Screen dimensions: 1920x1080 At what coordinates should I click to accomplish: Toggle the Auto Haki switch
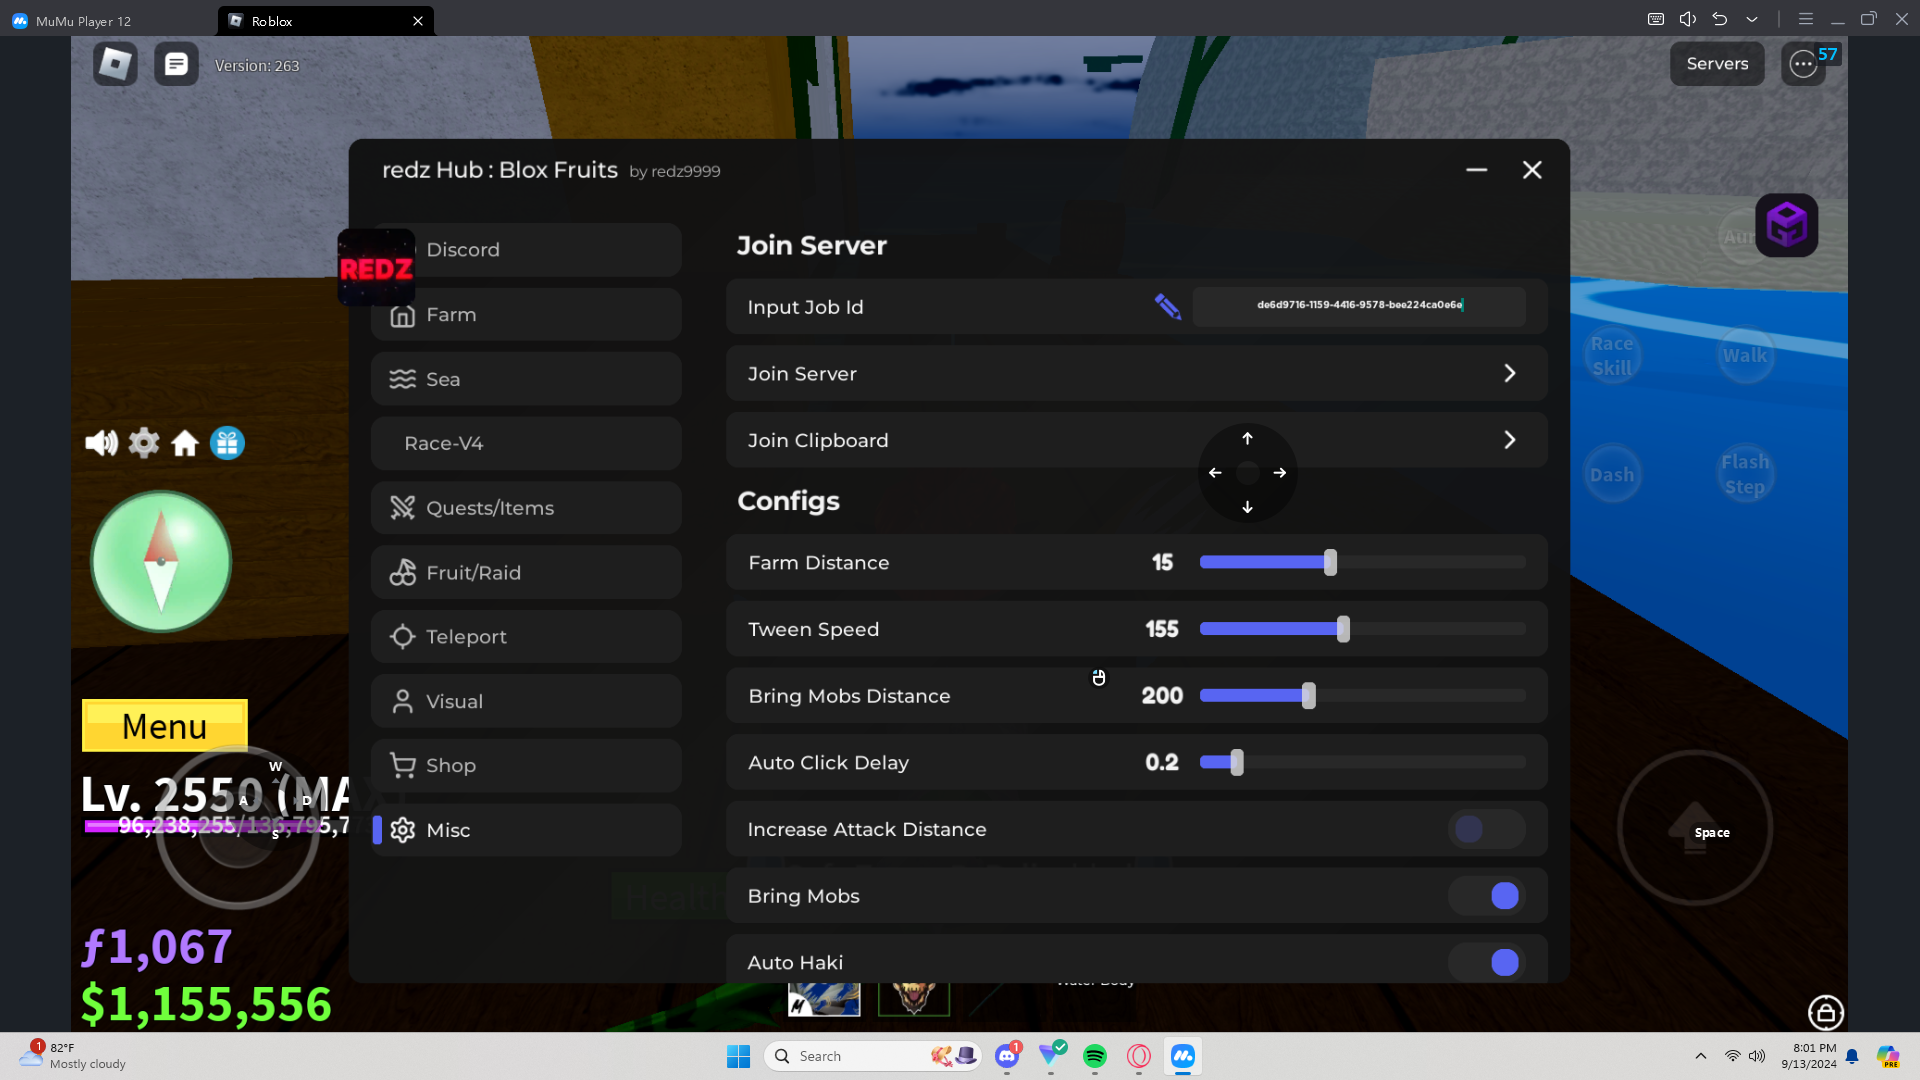(x=1486, y=962)
